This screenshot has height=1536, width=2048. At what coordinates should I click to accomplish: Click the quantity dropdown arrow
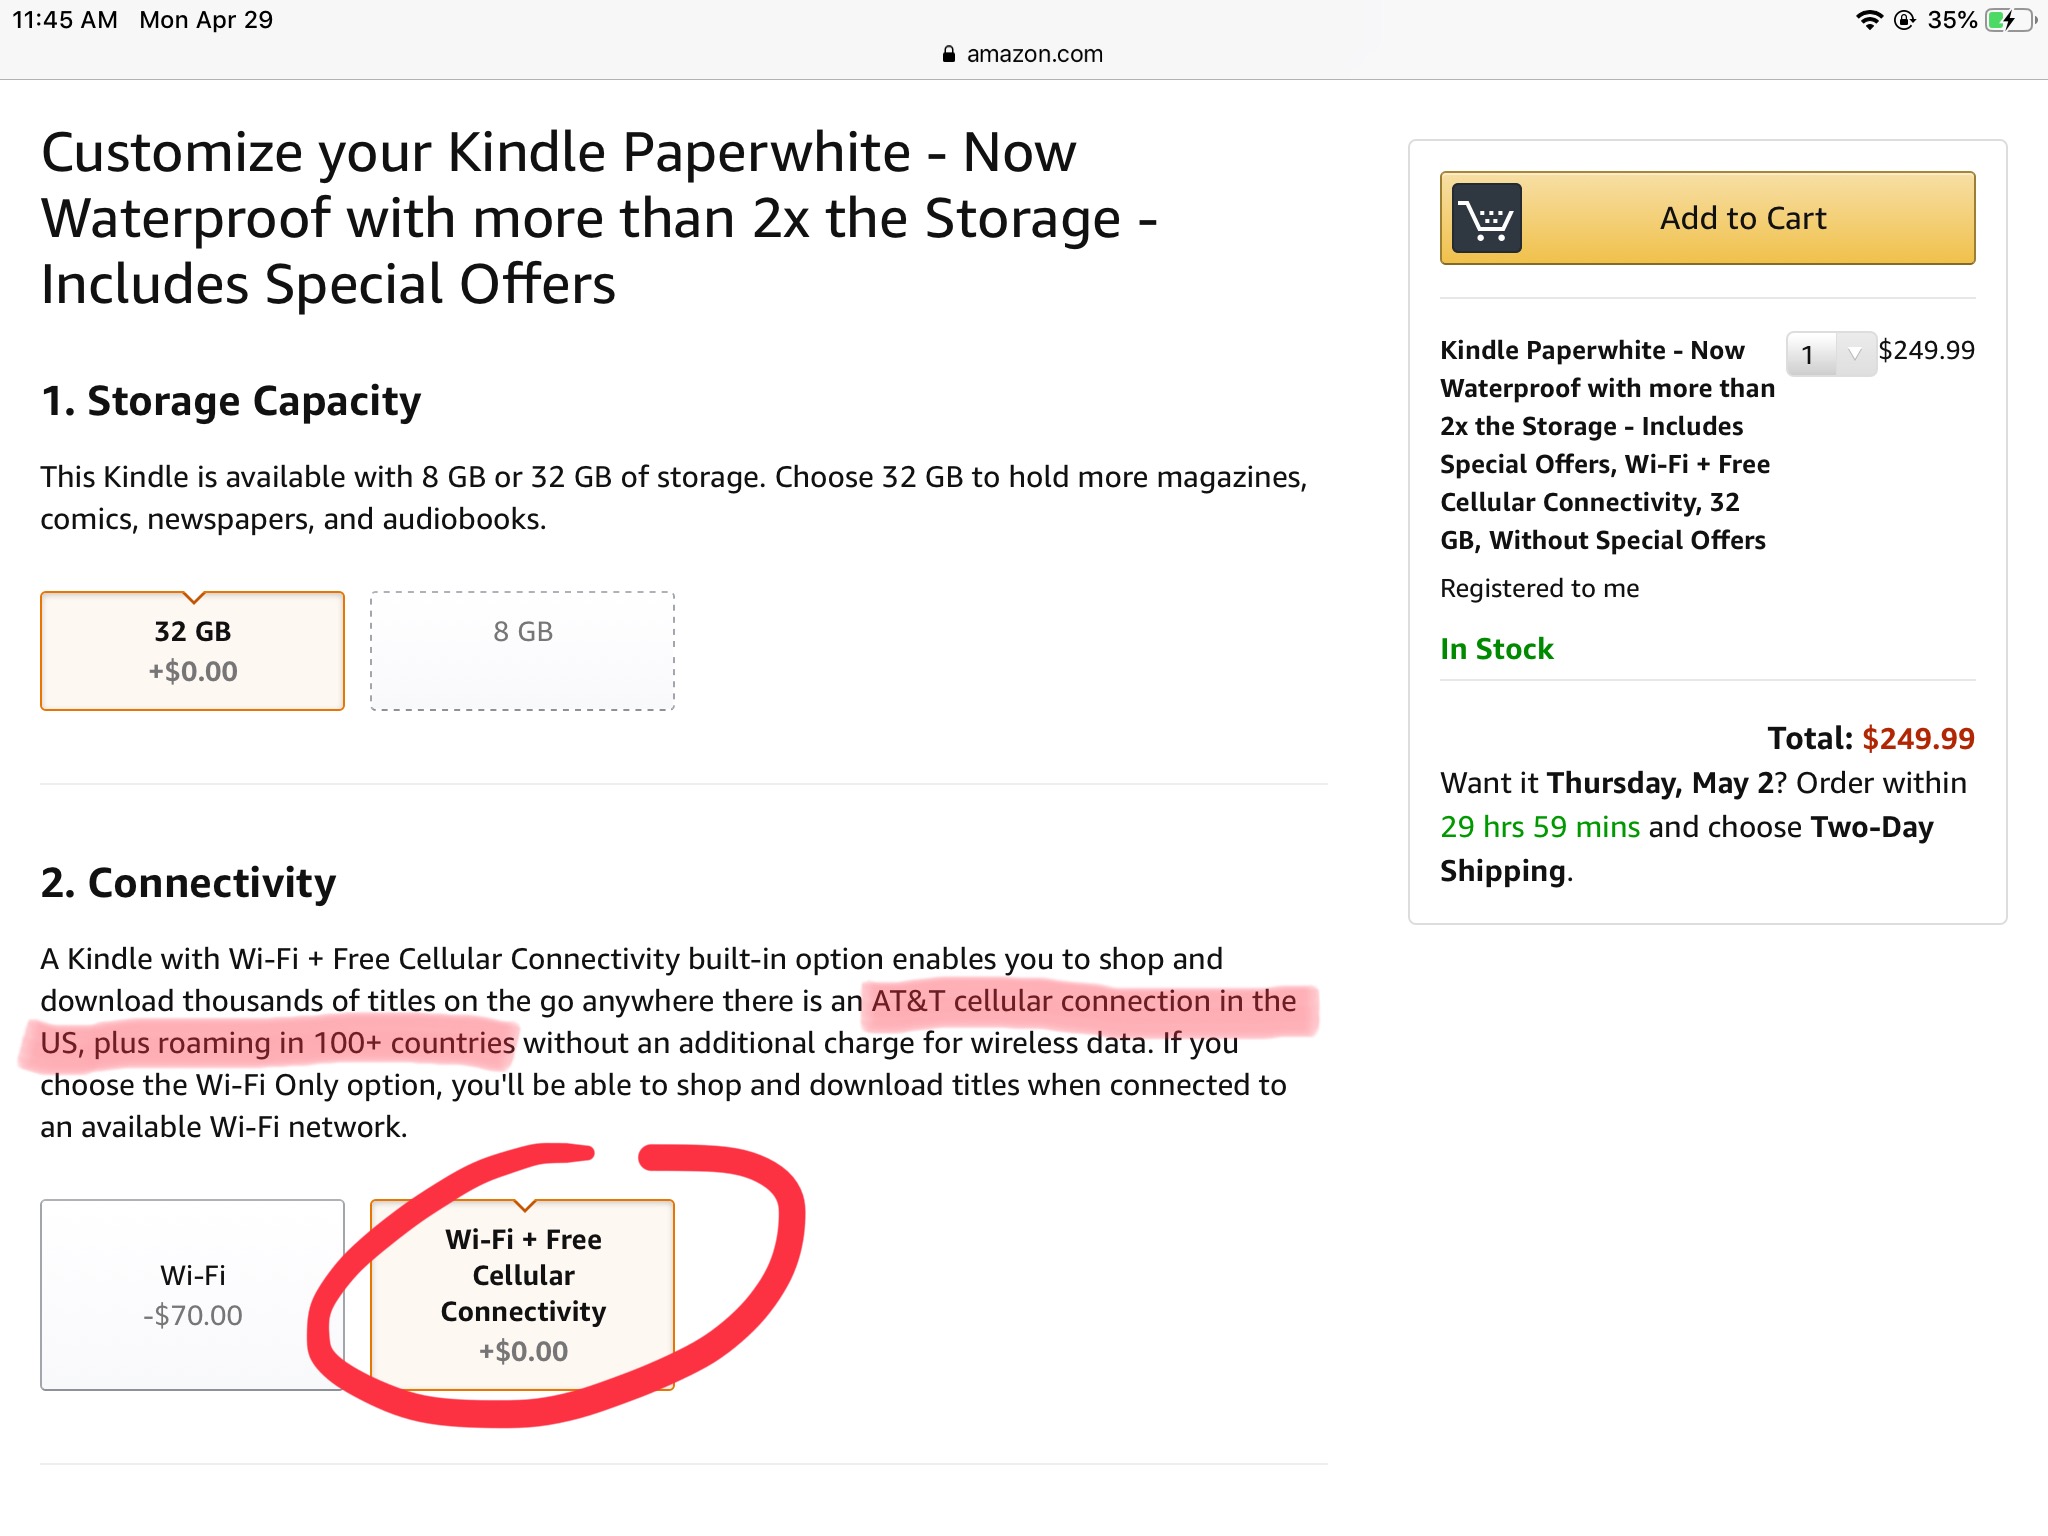pos(1855,354)
